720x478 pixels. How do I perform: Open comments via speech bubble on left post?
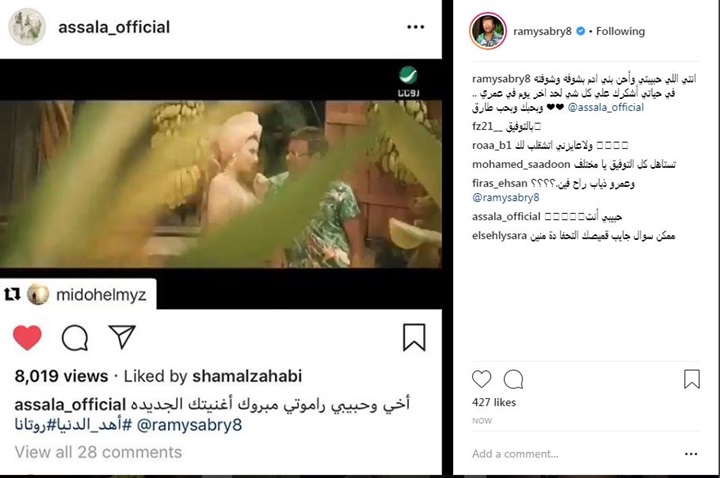[x=75, y=338]
